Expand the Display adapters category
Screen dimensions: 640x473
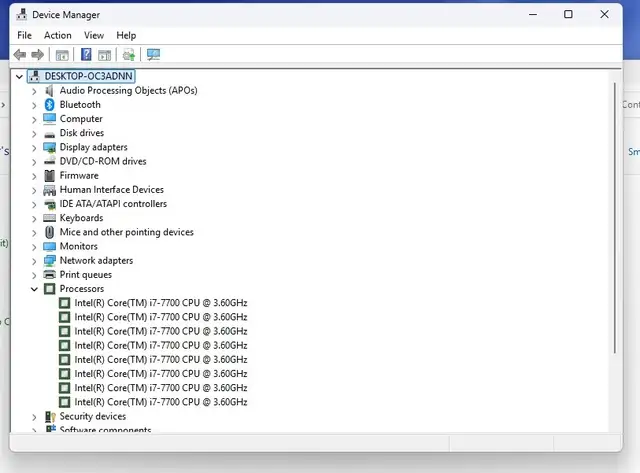(34, 148)
